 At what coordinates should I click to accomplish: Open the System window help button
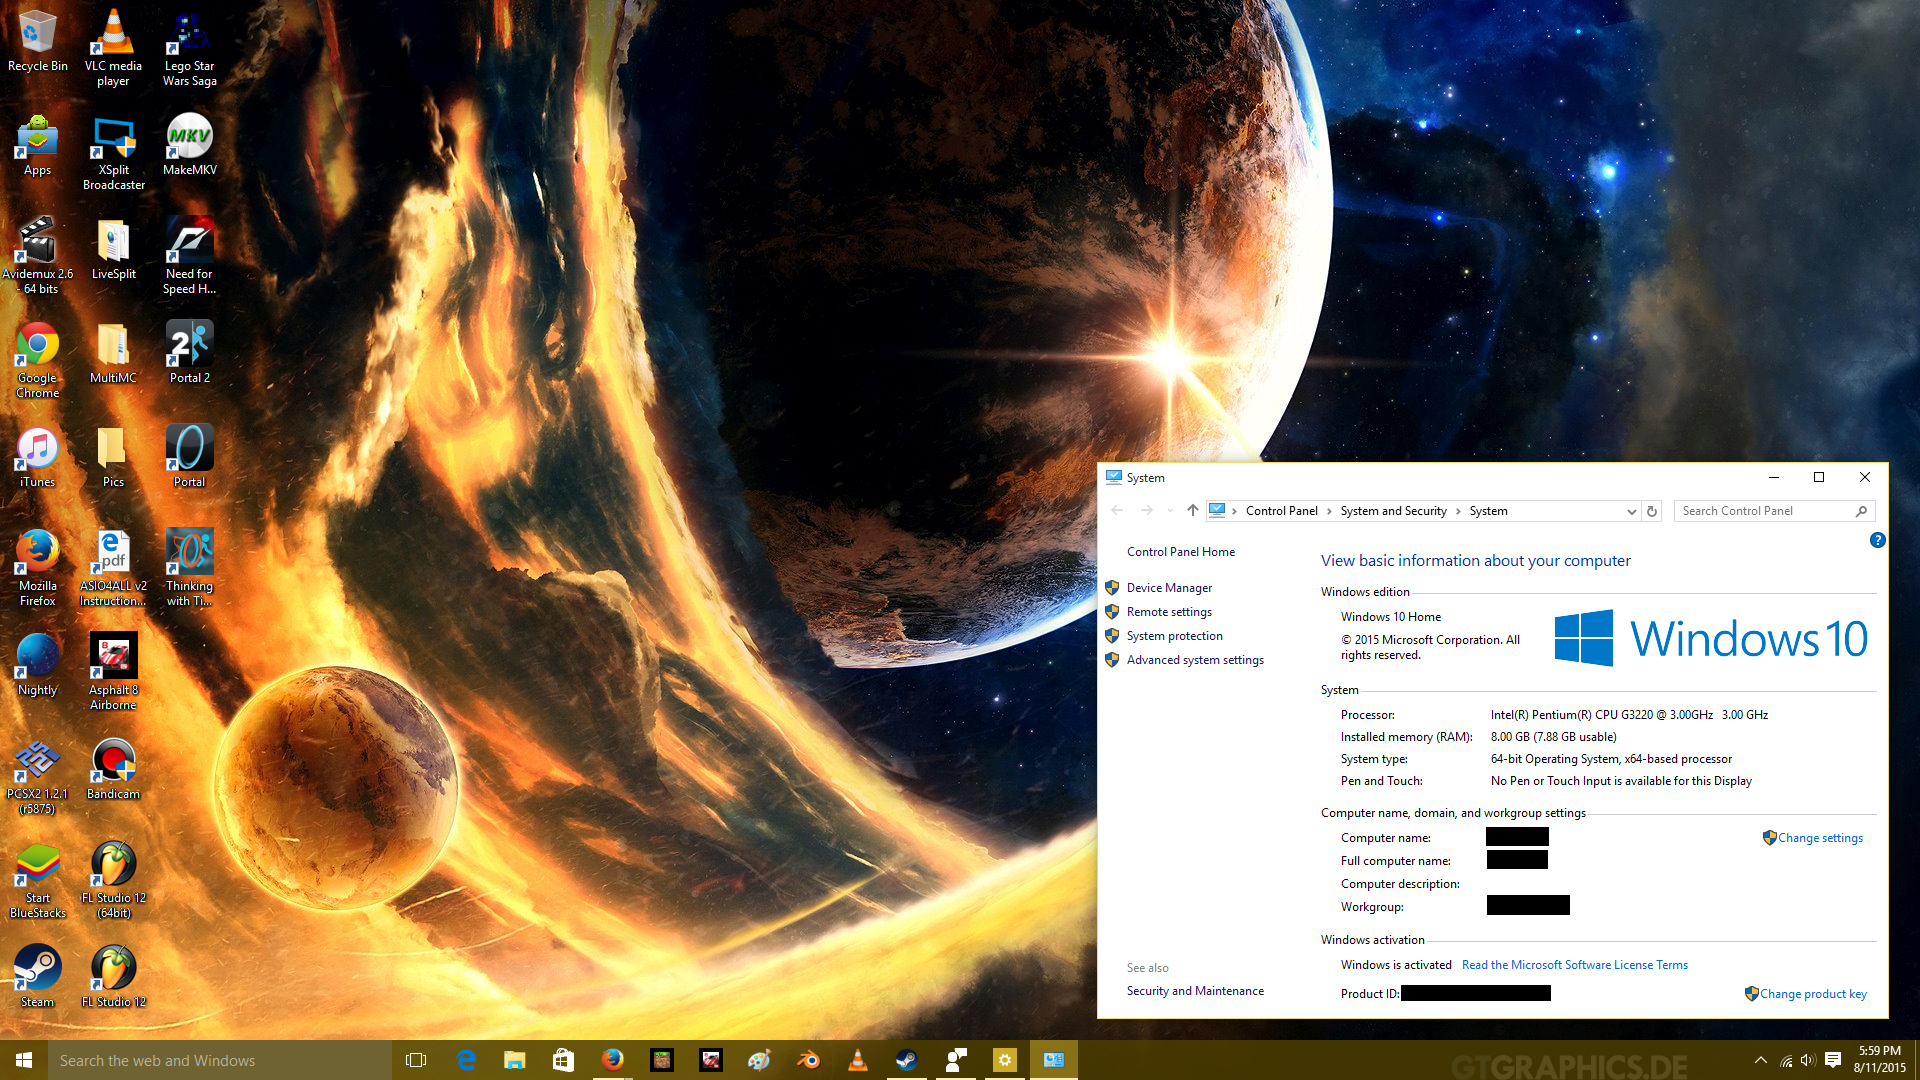(x=1877, y=540)
